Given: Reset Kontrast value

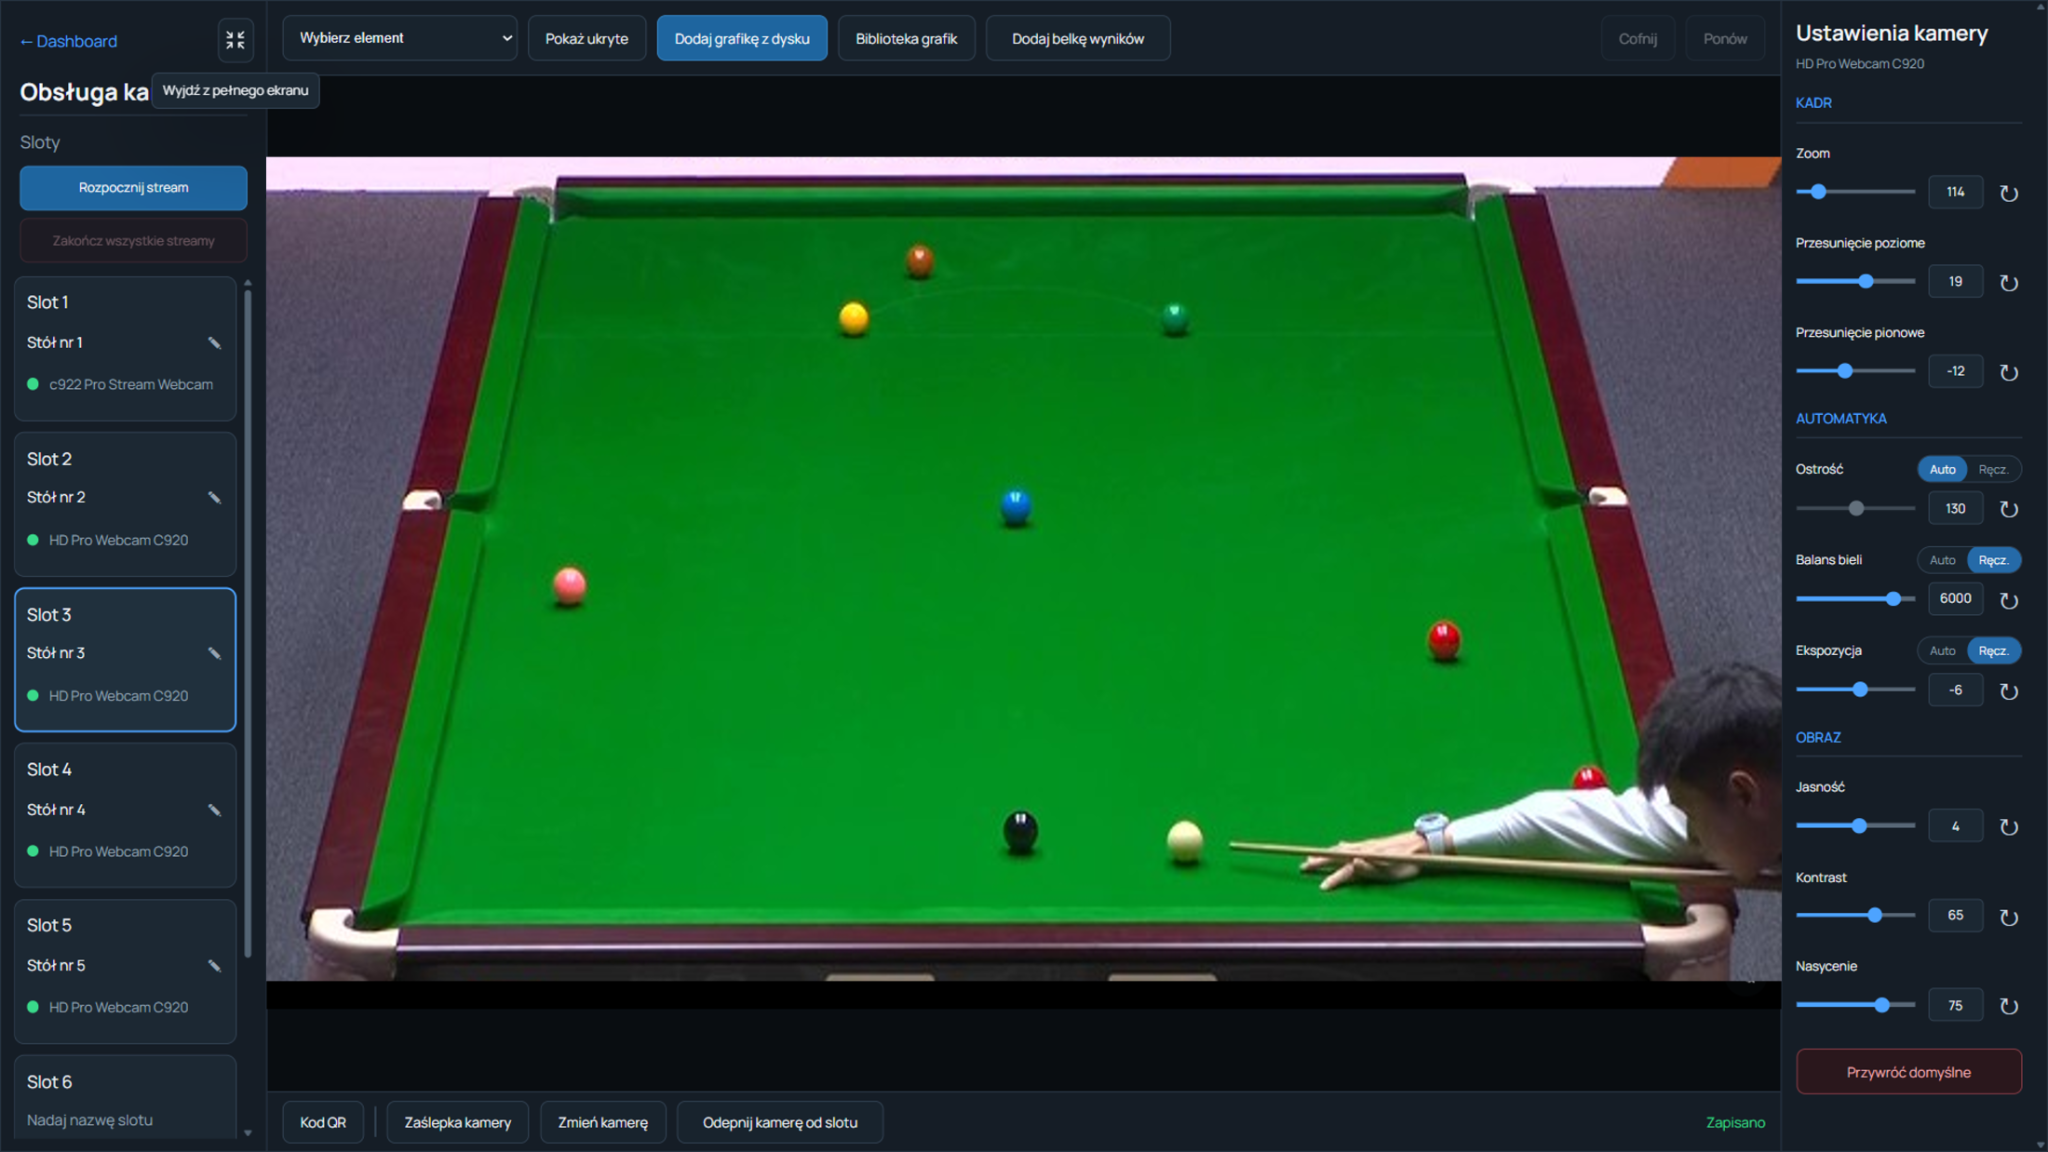Looking at the screenshot, I should click(2008, 917).
